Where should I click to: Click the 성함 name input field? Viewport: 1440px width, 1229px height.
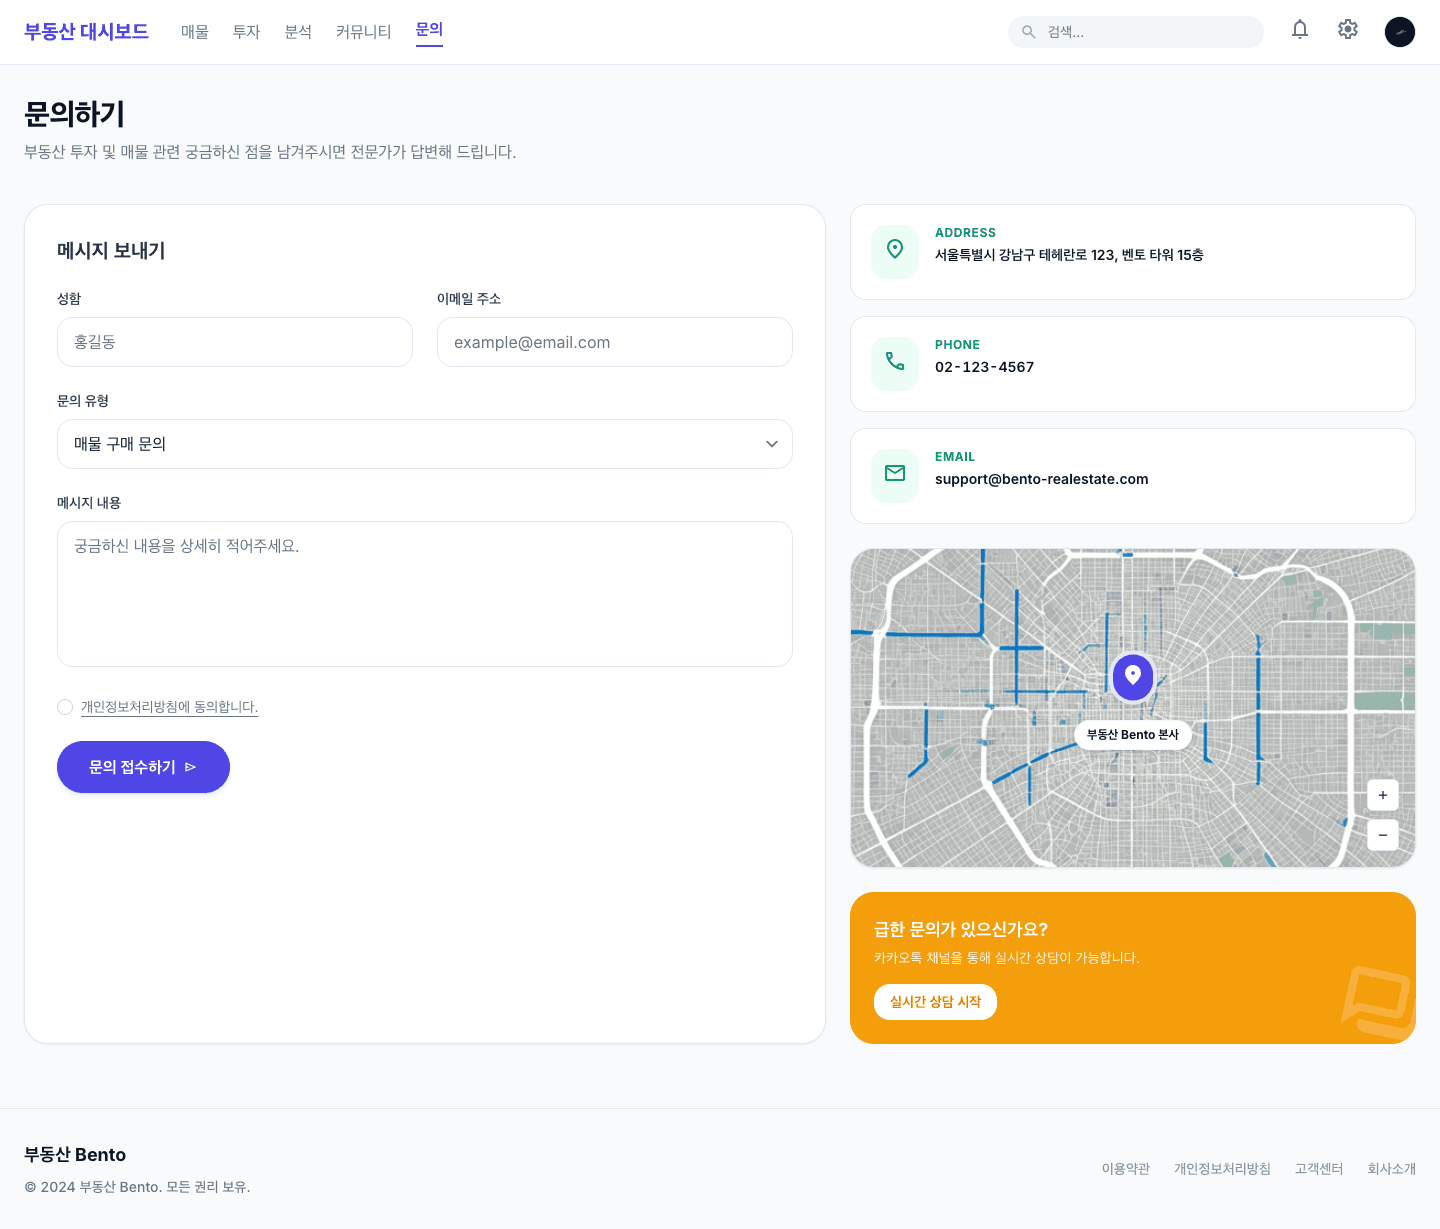(x=234, y=342)
